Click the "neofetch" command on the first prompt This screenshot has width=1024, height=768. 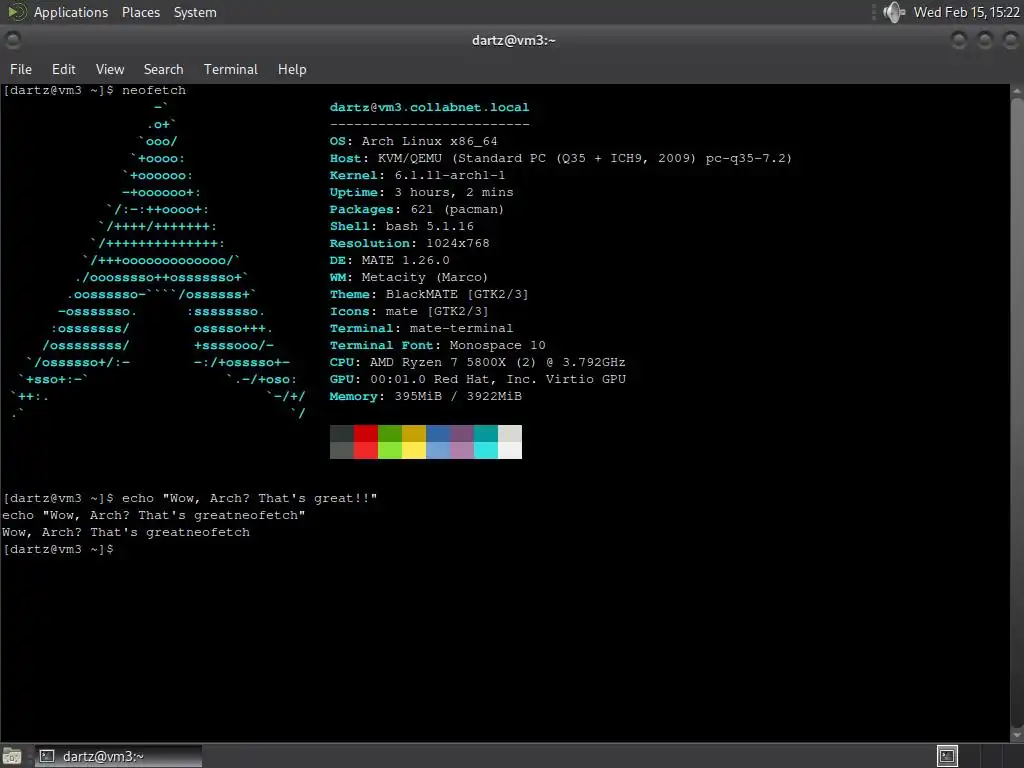153,90
